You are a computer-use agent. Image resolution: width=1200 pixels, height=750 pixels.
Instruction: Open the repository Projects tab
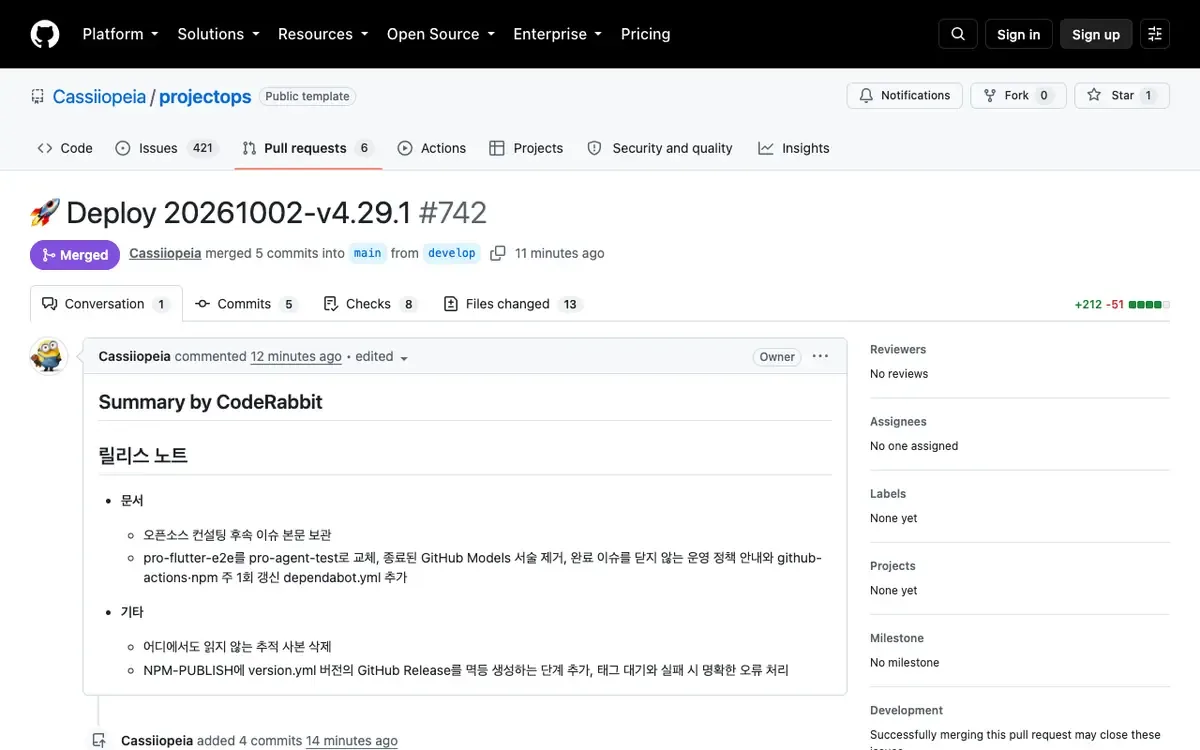526,148
